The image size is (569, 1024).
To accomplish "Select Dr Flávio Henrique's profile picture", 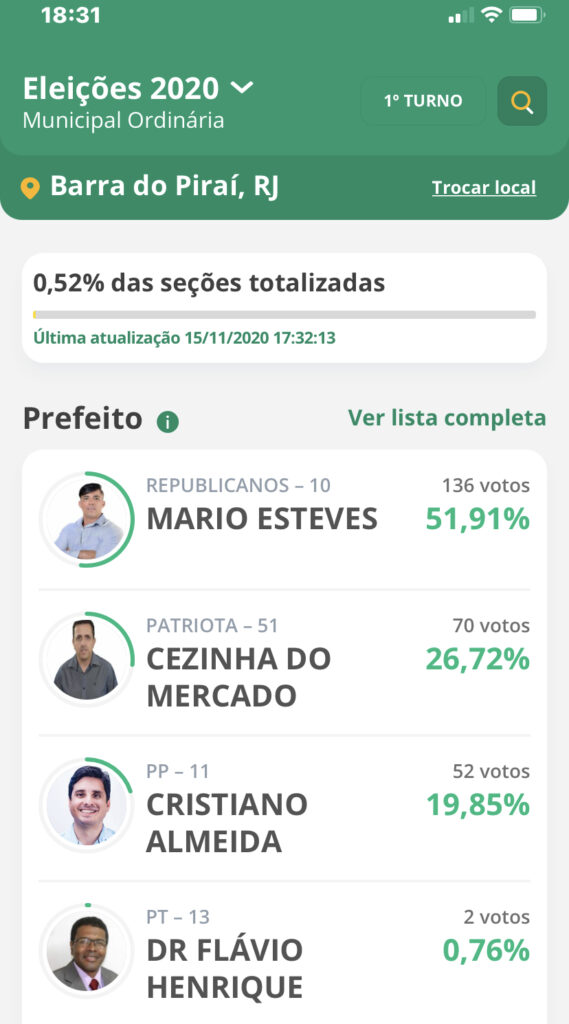I will coord(87,950).
